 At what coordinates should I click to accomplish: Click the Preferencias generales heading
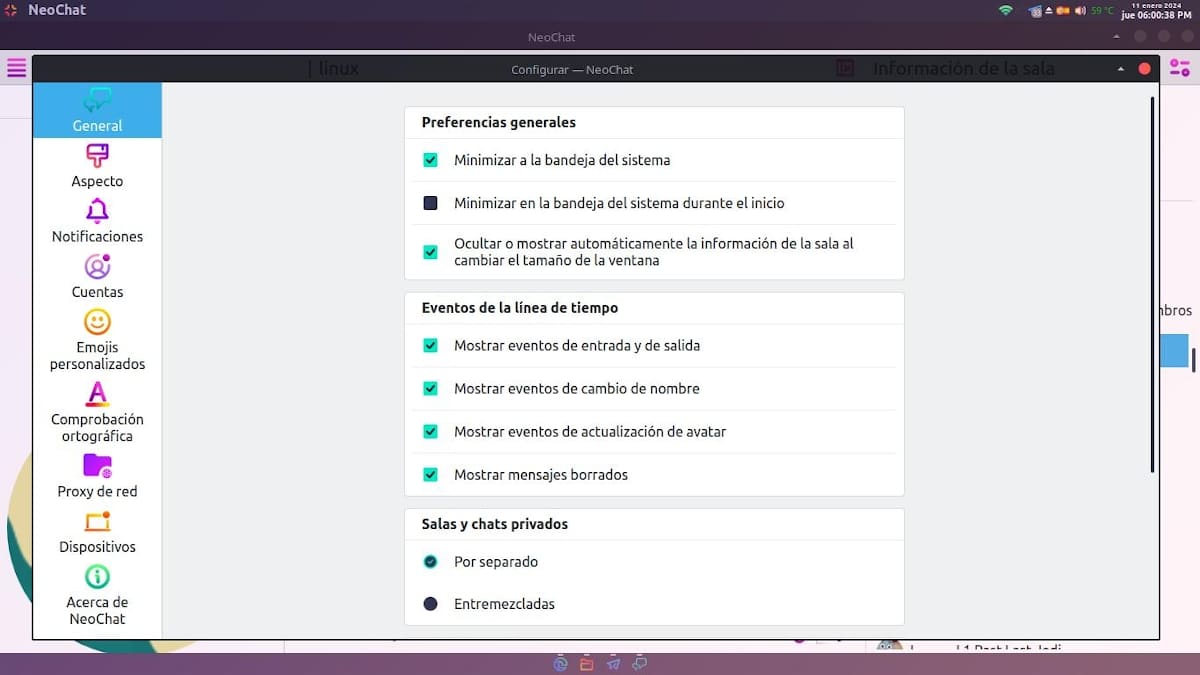499,122
